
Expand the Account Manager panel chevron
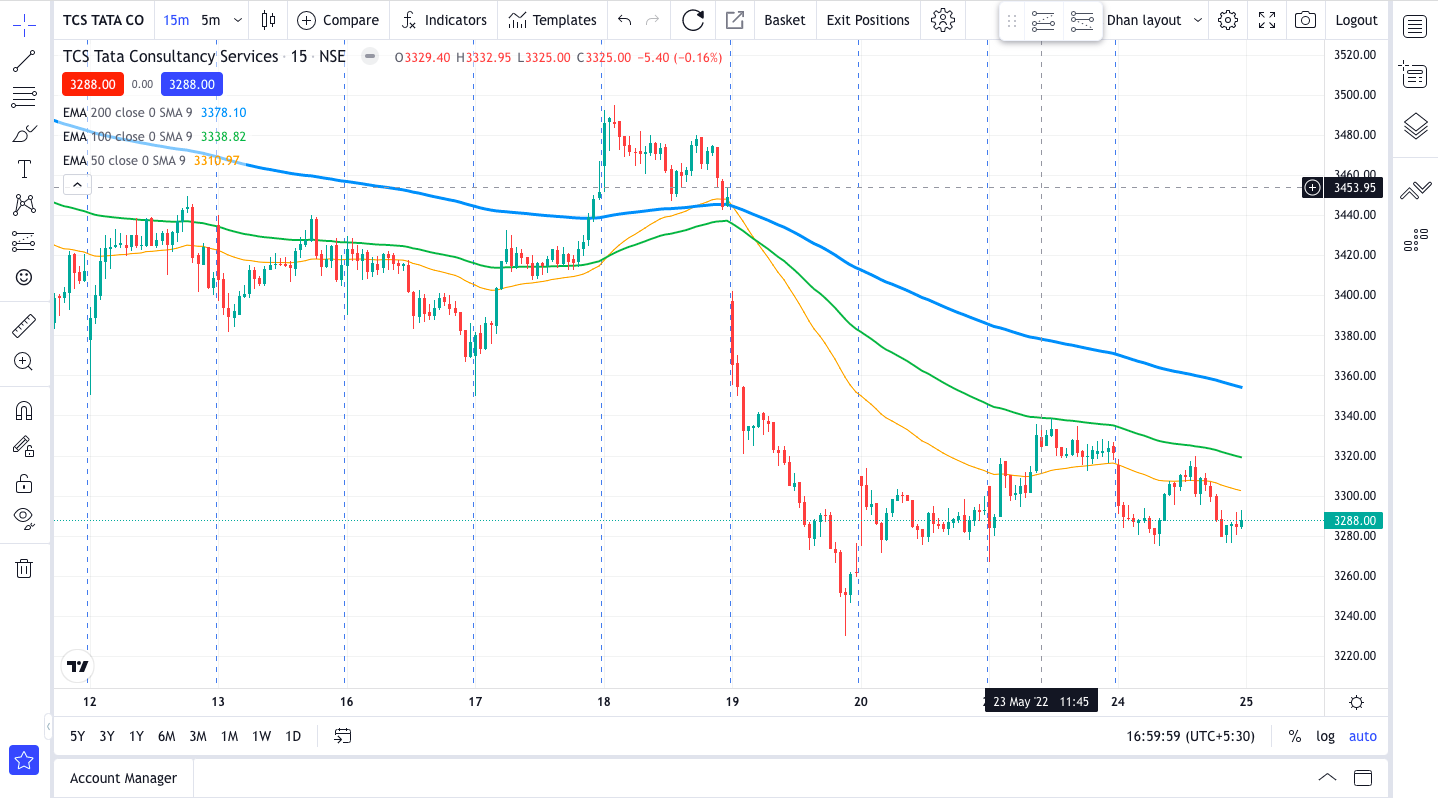[x=1327, y=778]
